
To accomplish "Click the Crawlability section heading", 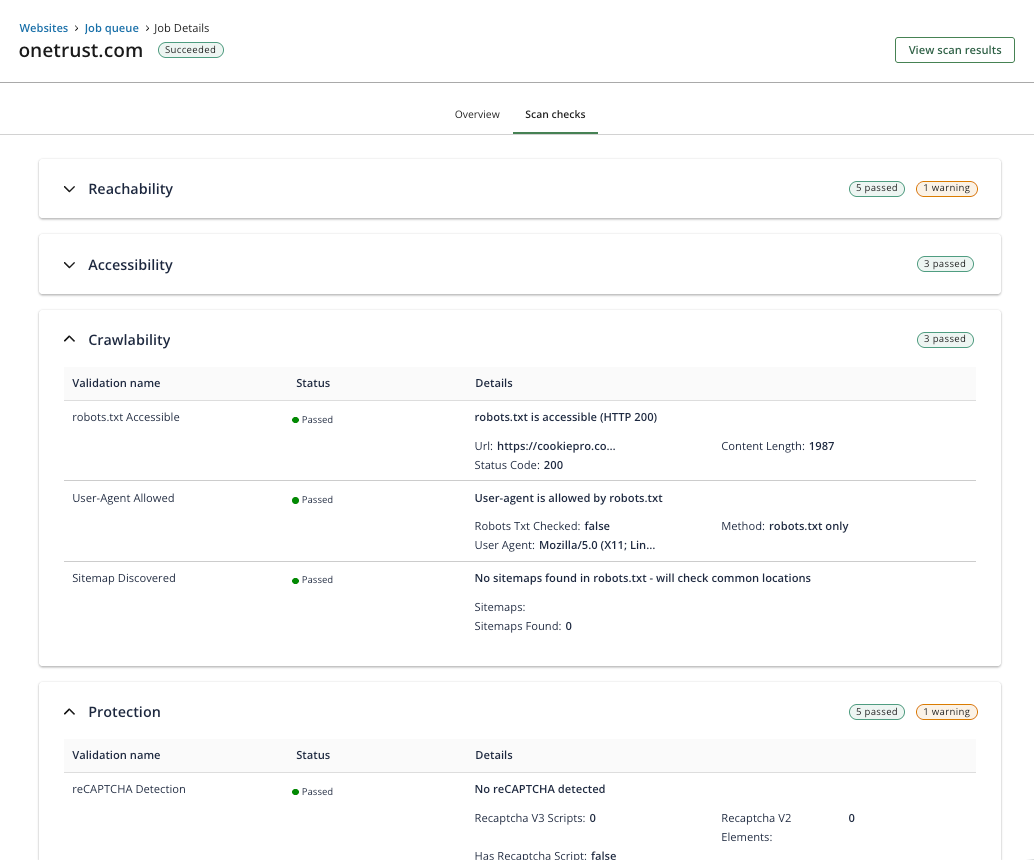I will (x=129, y=340).
